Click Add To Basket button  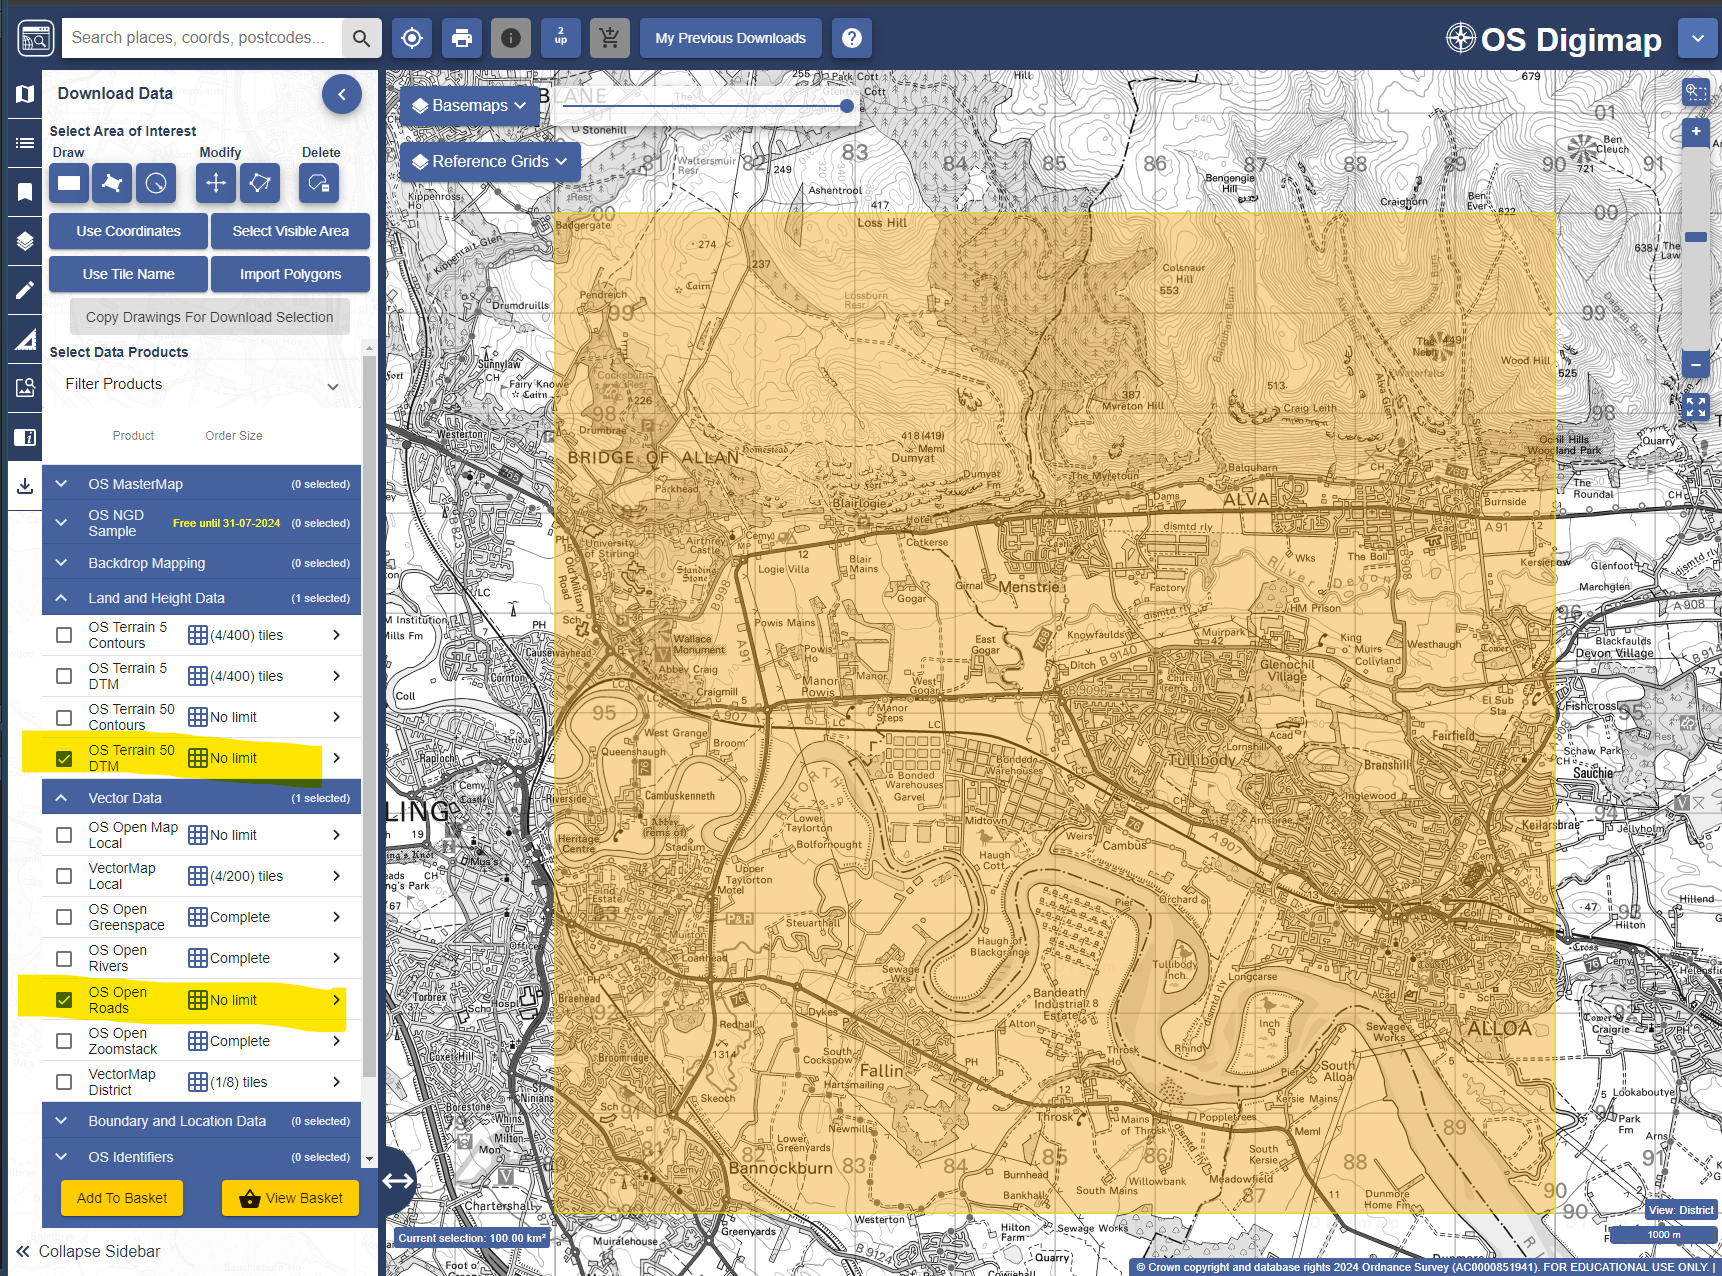pos(122,1198)
